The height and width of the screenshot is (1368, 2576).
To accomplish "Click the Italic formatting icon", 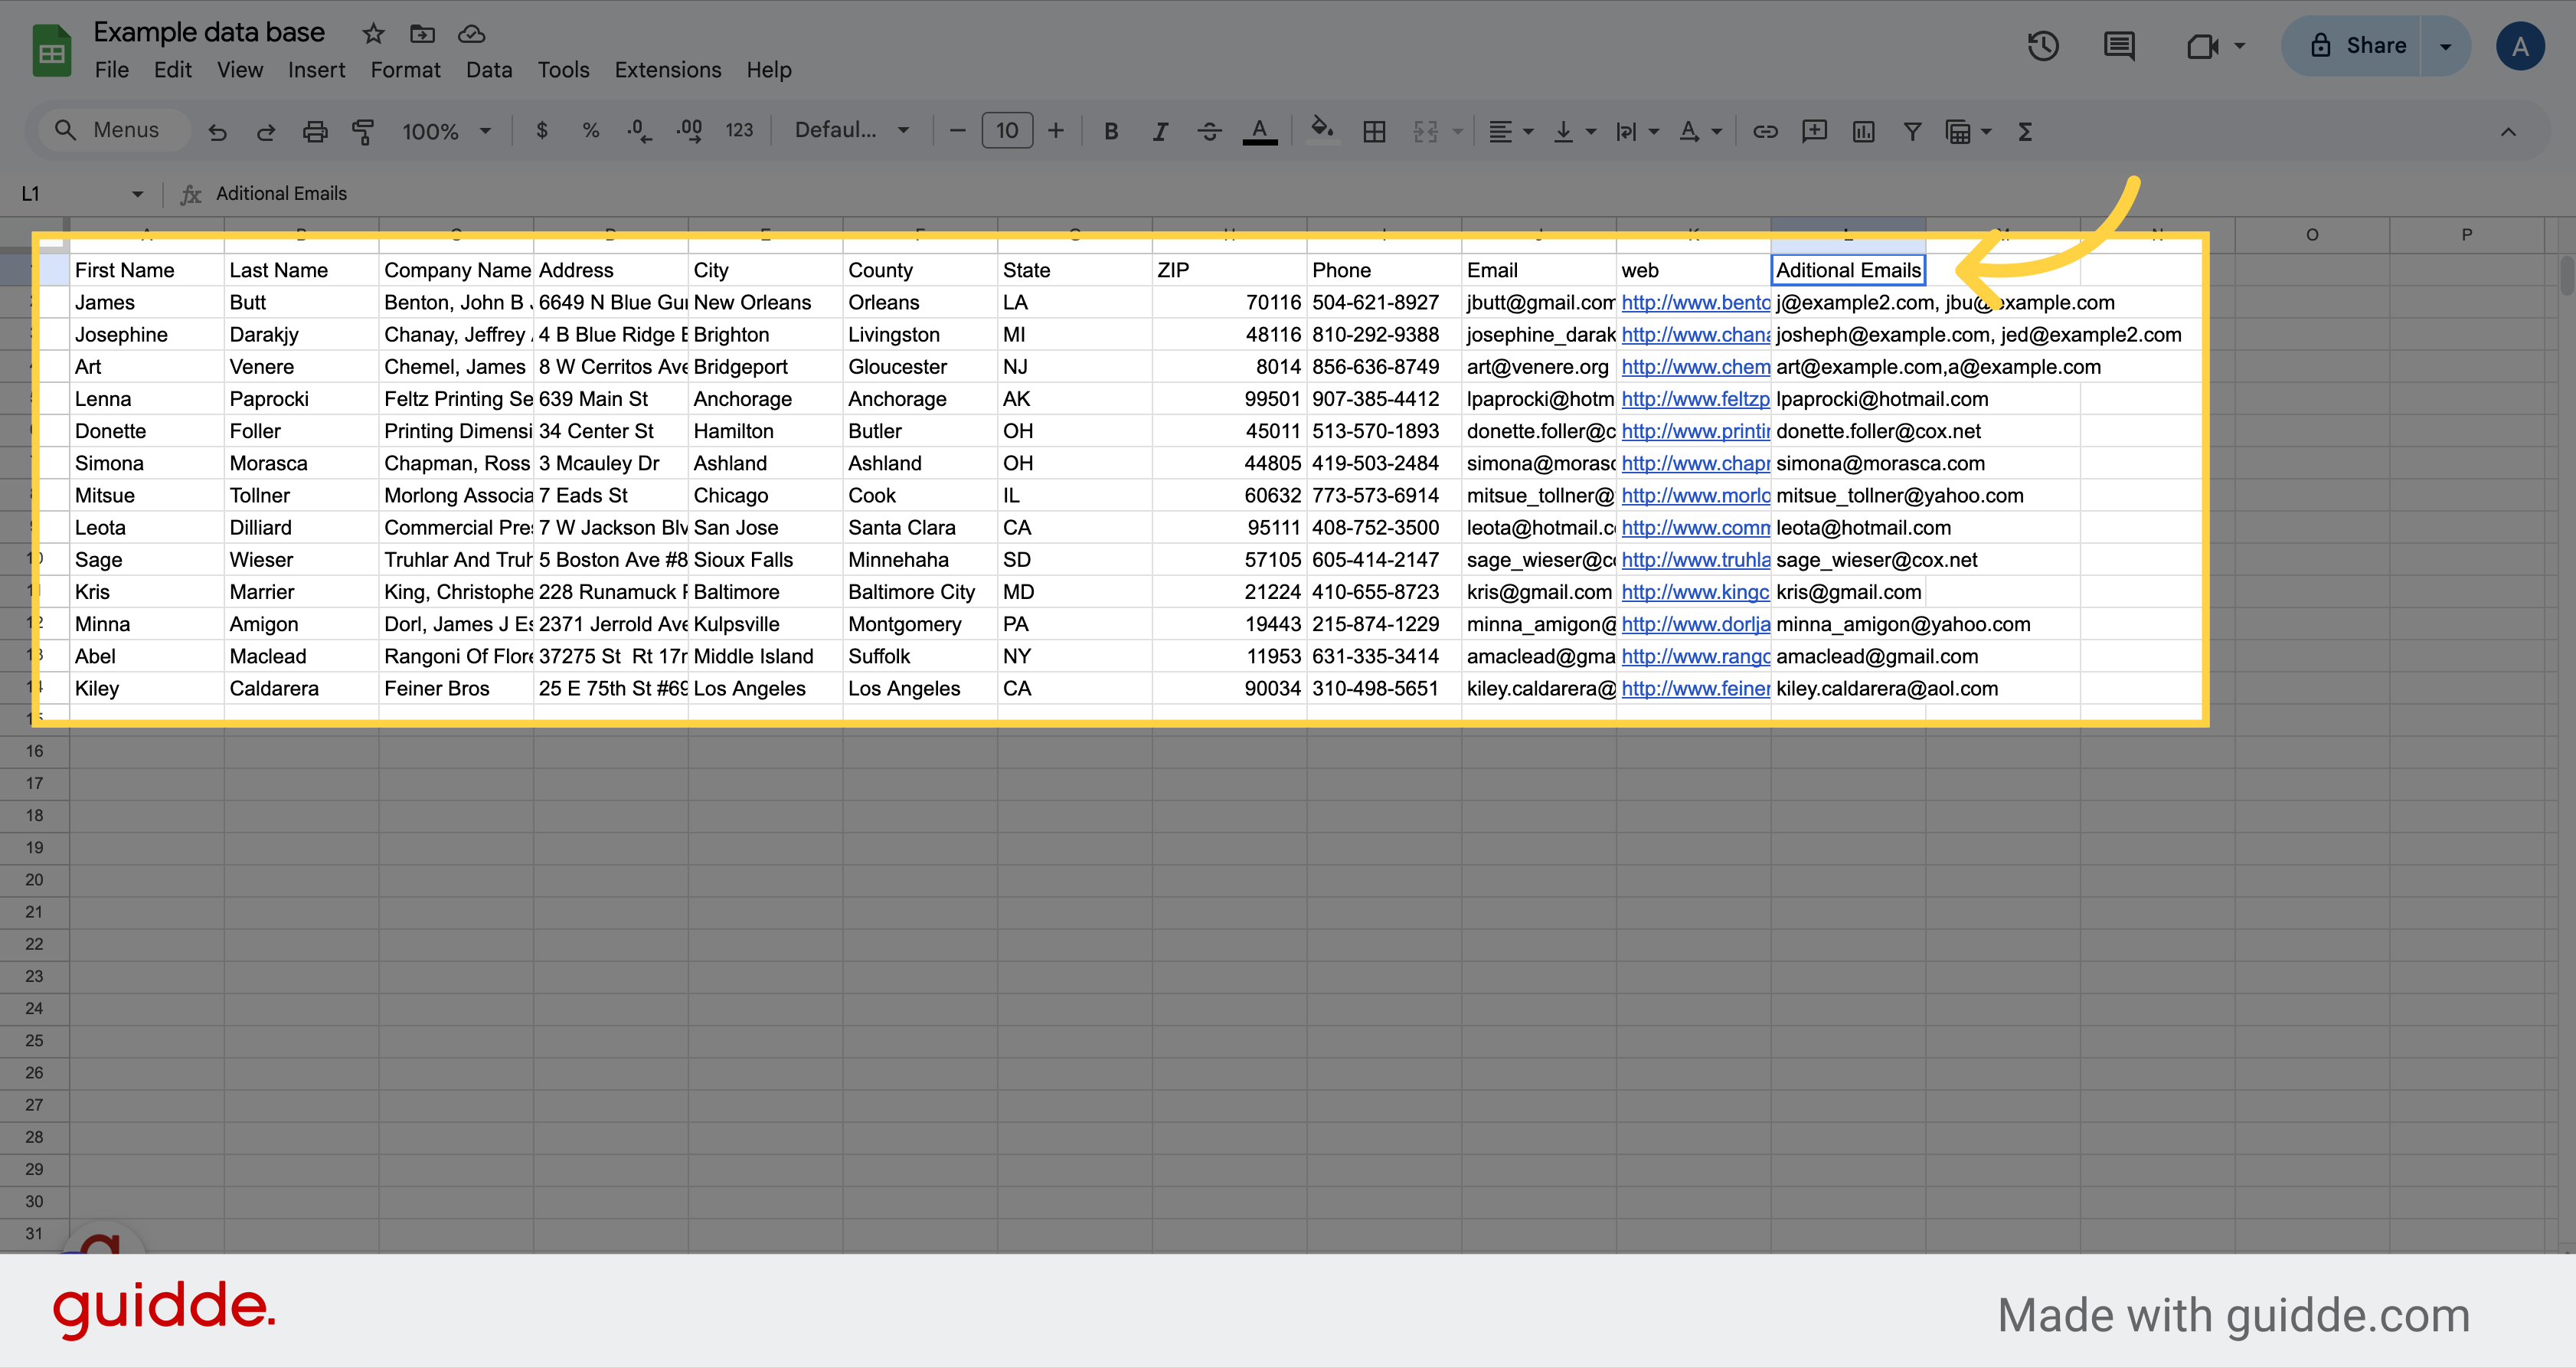I will 1157,131.
